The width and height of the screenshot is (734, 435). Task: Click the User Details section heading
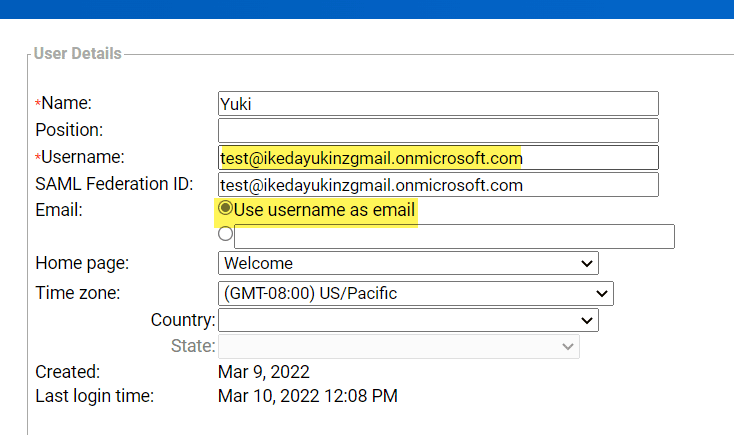[78, 53]
